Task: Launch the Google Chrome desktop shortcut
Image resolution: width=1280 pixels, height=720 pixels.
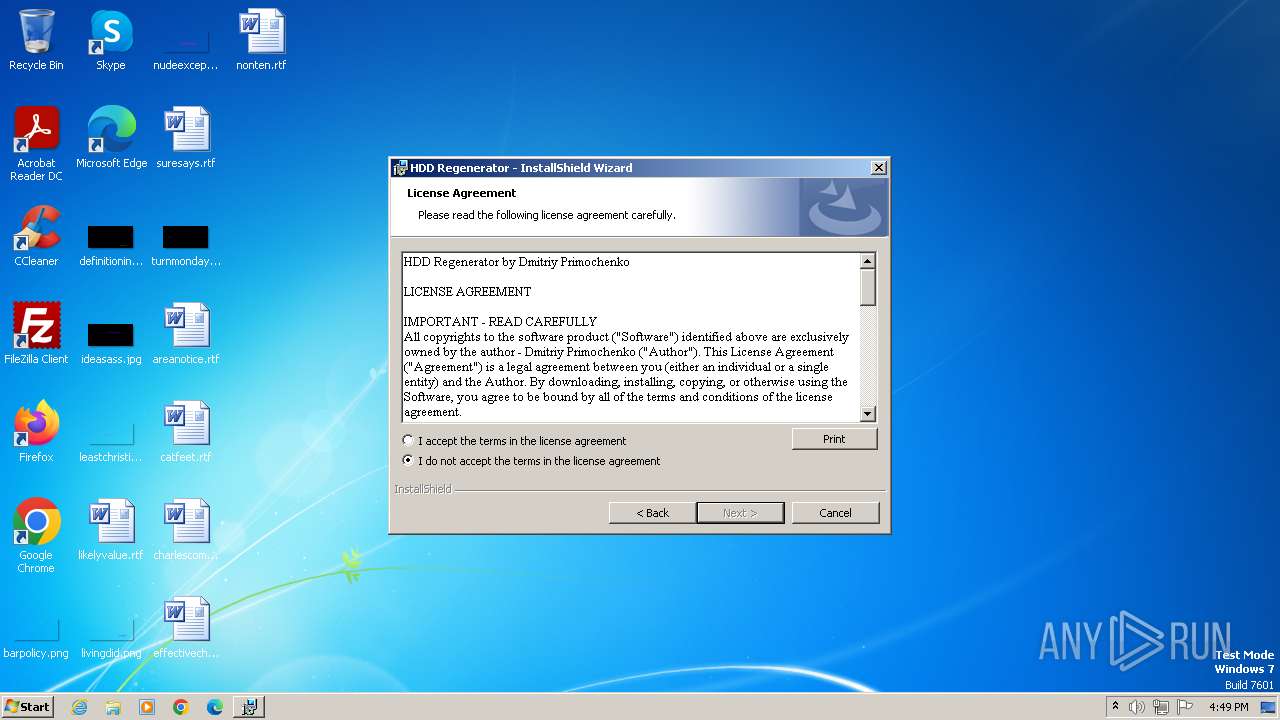Action: [36, 536]
